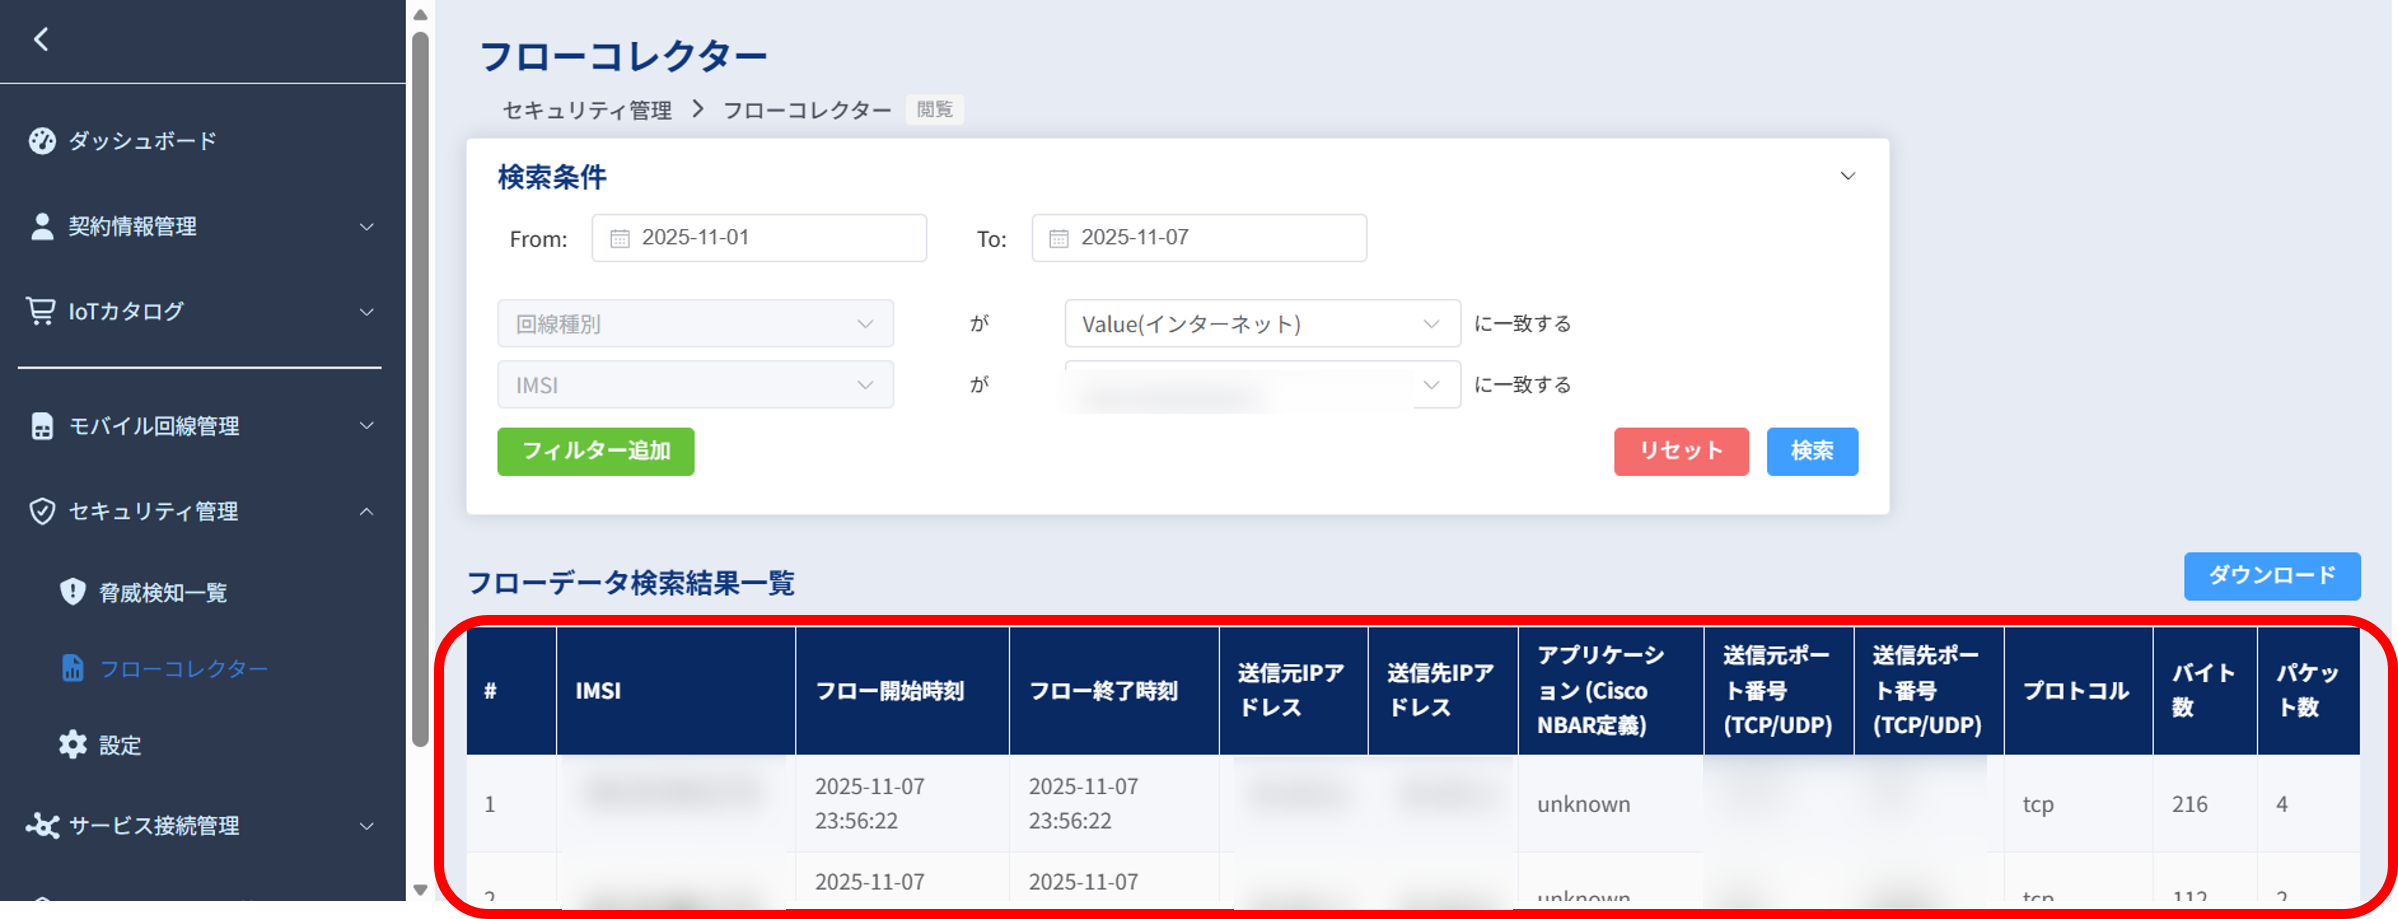
Task: Expand the IoTカタログ submenu chevron
Action: [366, 310]
